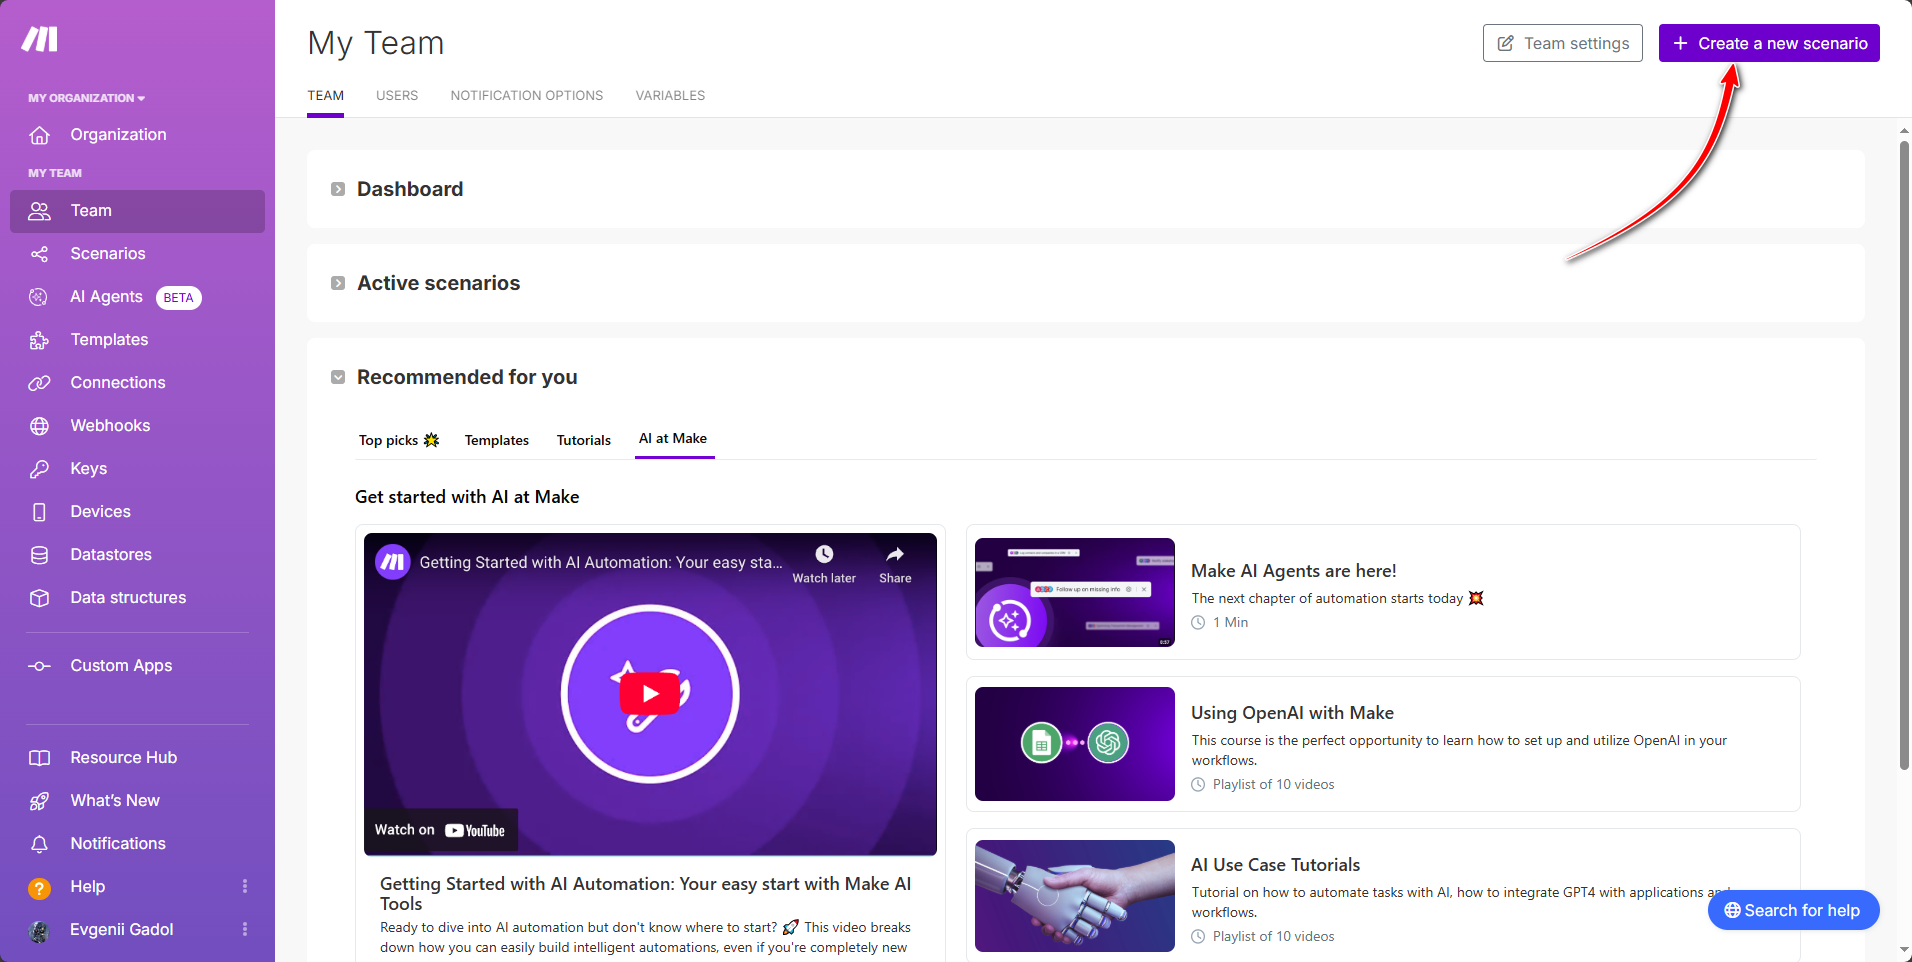Click Evgenii Gadol's avatar picture
This screenshot has height=962, width=1912.
tap(39, 931)
